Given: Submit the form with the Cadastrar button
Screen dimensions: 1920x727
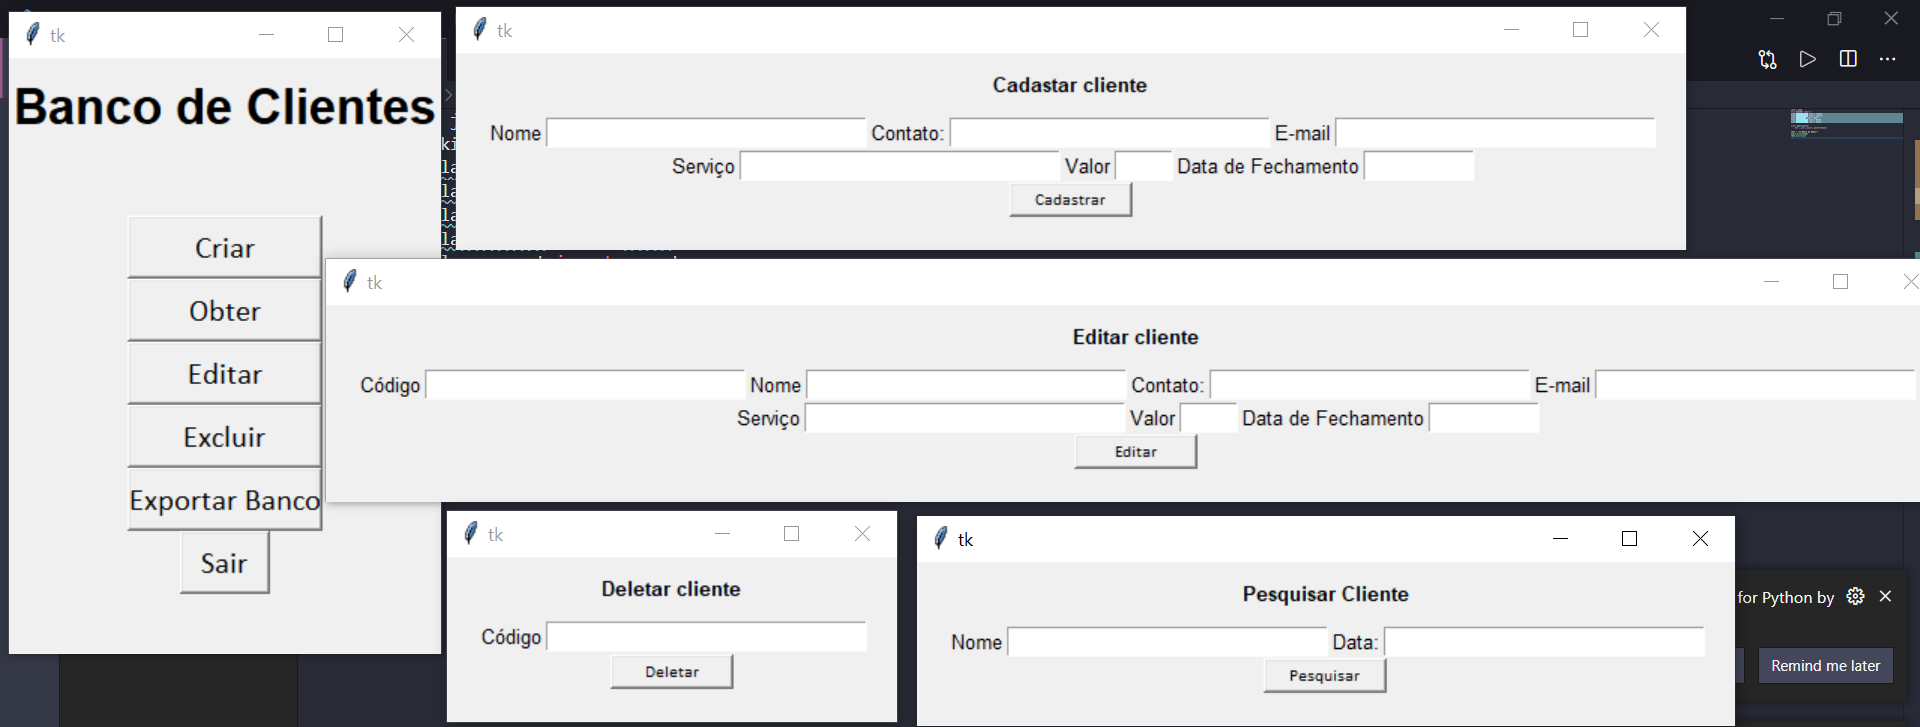Looking at the screenshot, I should tap(1070, 199).
